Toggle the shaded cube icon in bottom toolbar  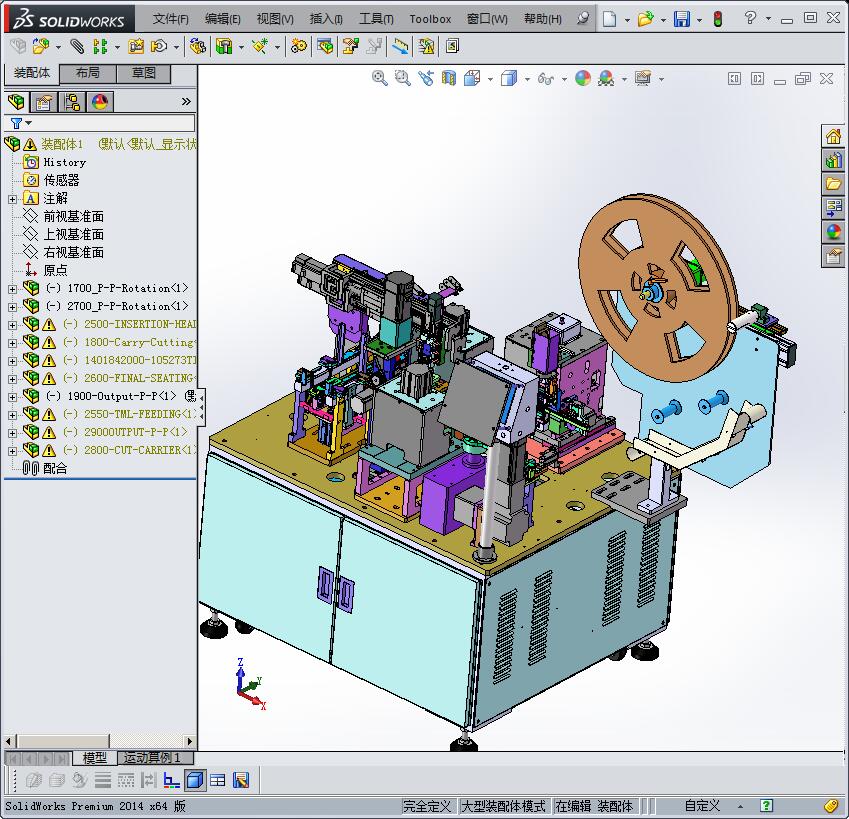pos(195,780)
